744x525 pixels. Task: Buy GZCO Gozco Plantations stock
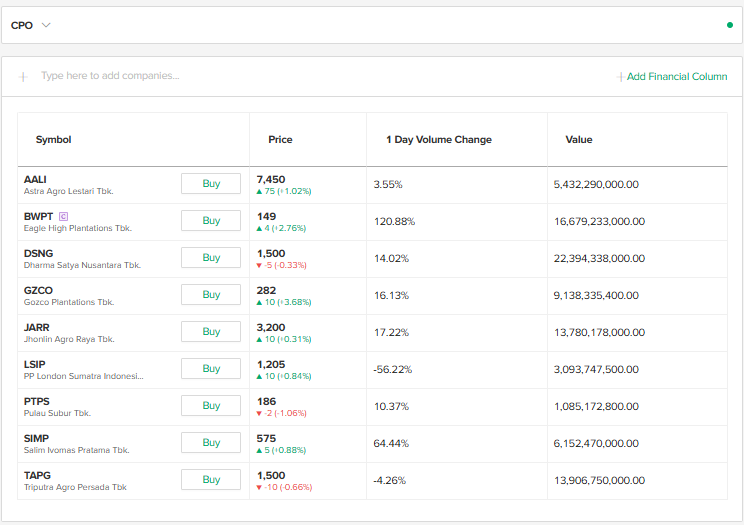click(x=211, y=295)
